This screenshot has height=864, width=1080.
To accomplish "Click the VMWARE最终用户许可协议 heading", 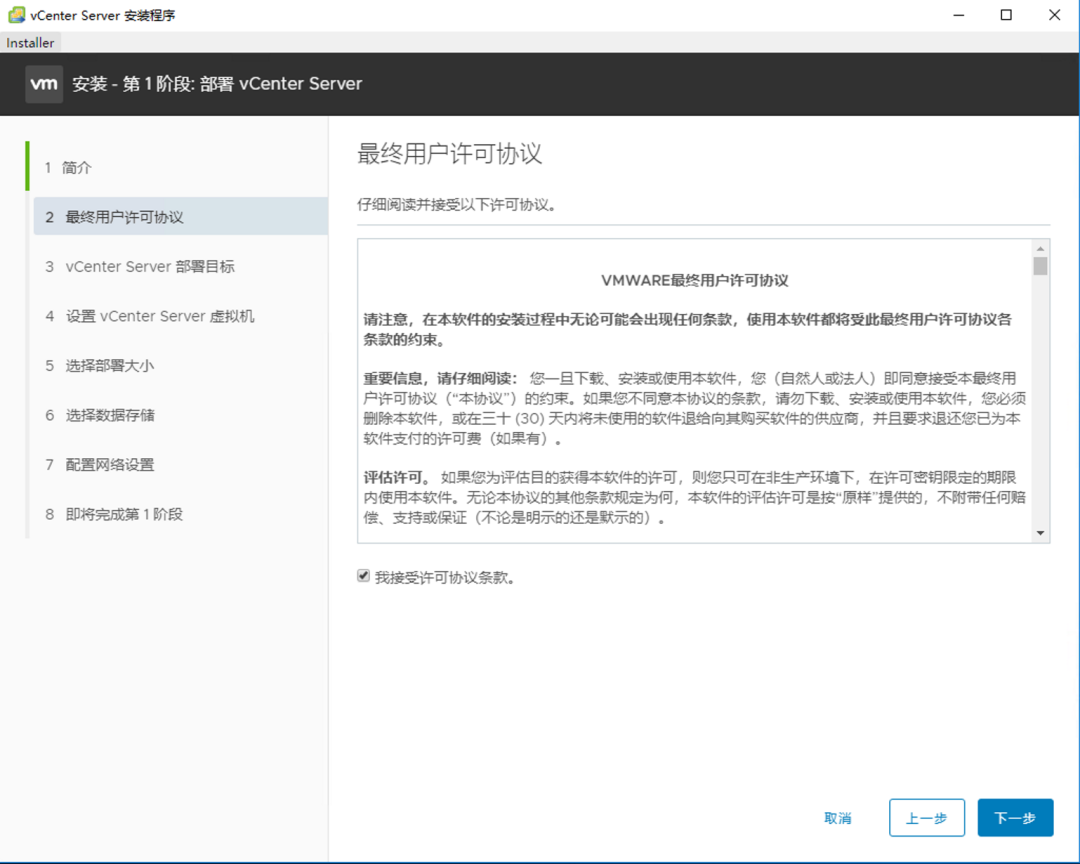I will tap(694, 280).
